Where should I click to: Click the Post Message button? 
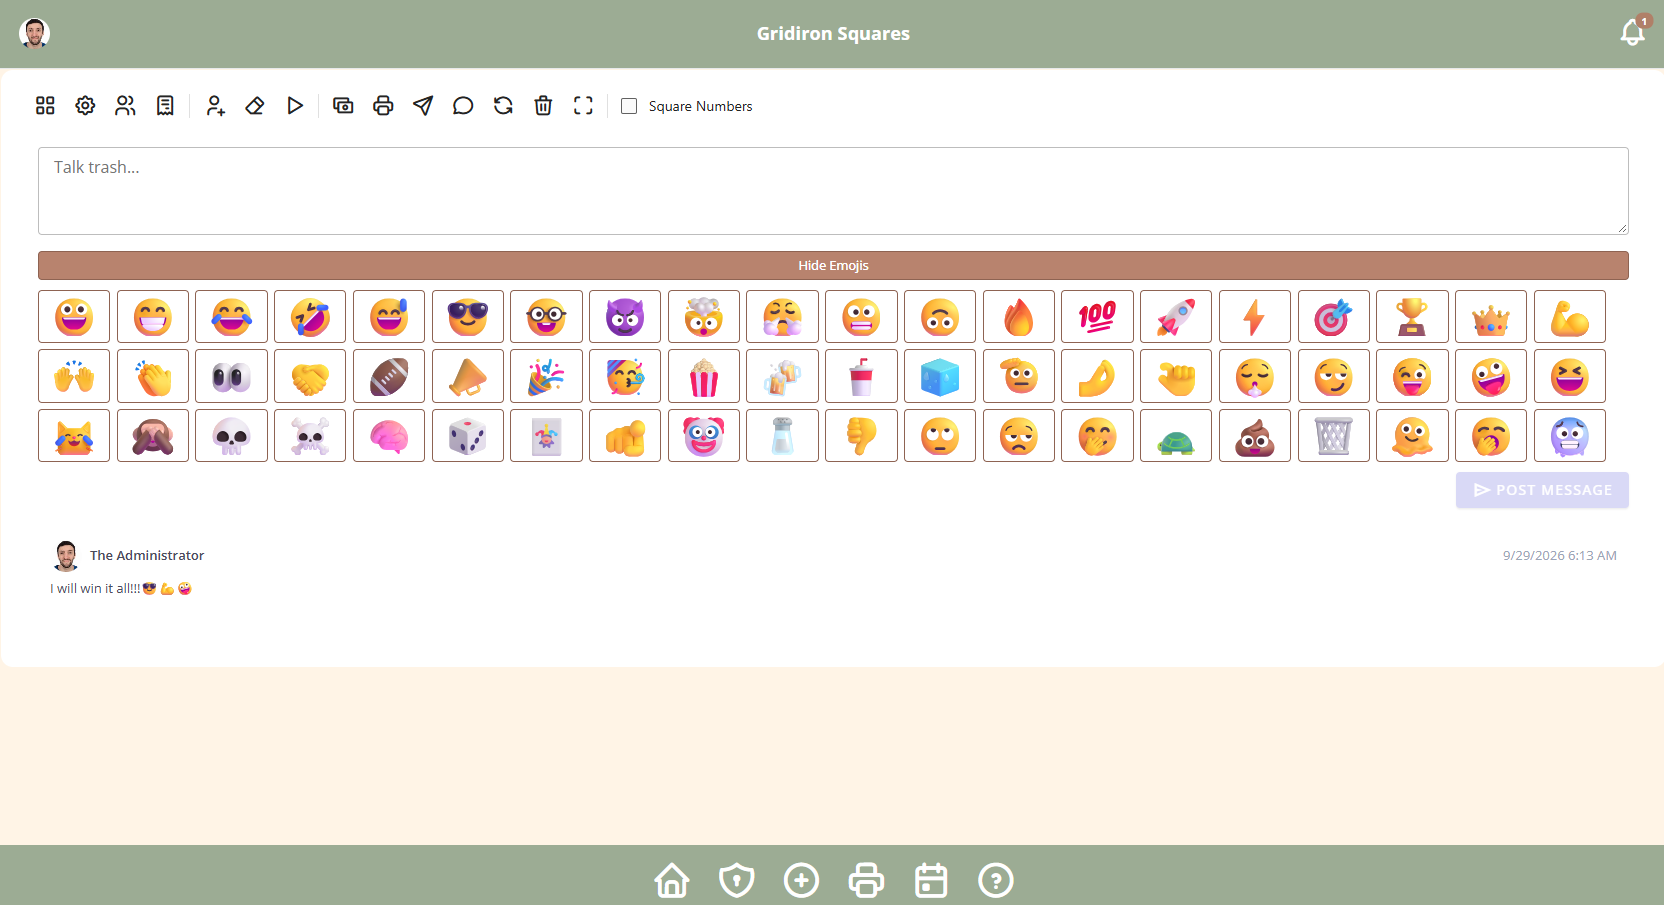pos(1542,490)
